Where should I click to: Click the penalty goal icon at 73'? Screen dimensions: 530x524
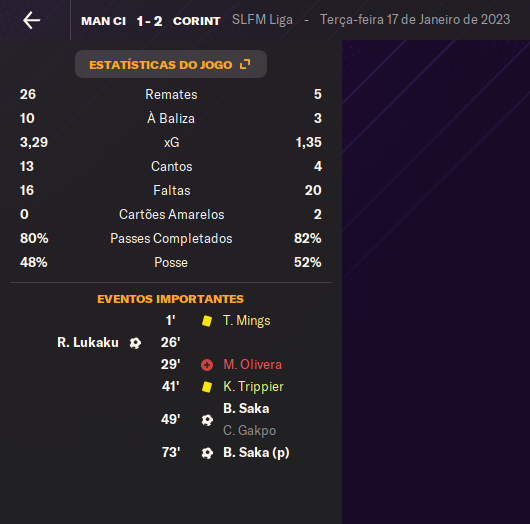click(x=207, y=453)
